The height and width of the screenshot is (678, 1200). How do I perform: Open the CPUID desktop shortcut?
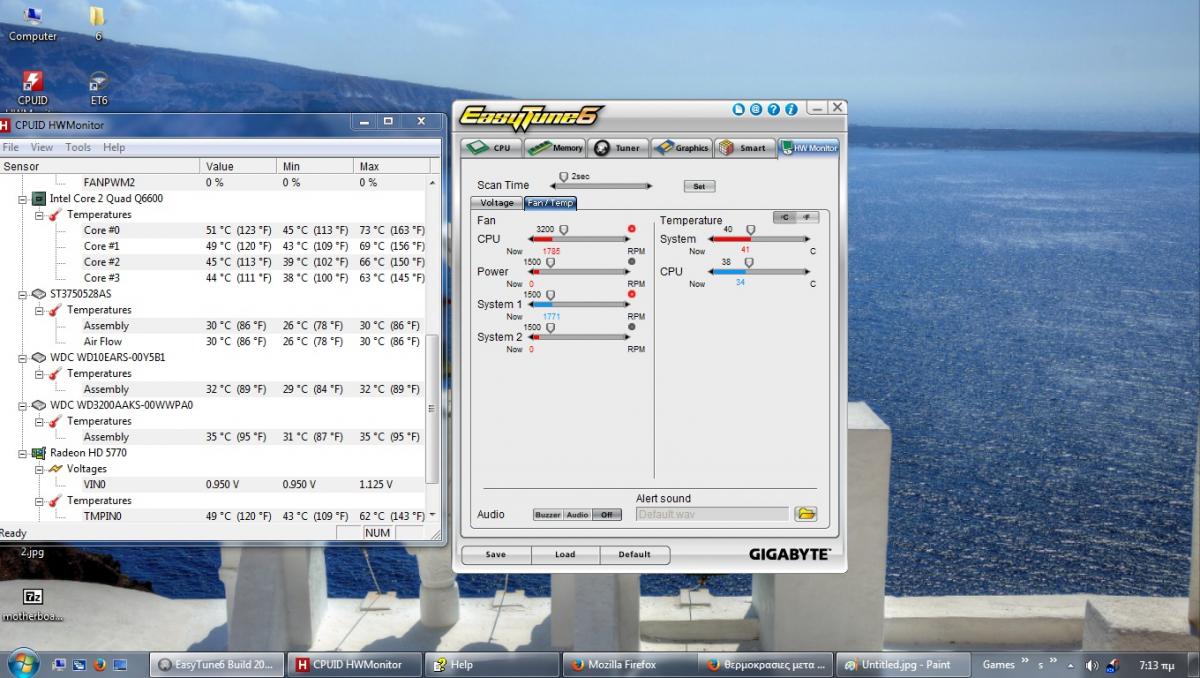tap(32, 87)
